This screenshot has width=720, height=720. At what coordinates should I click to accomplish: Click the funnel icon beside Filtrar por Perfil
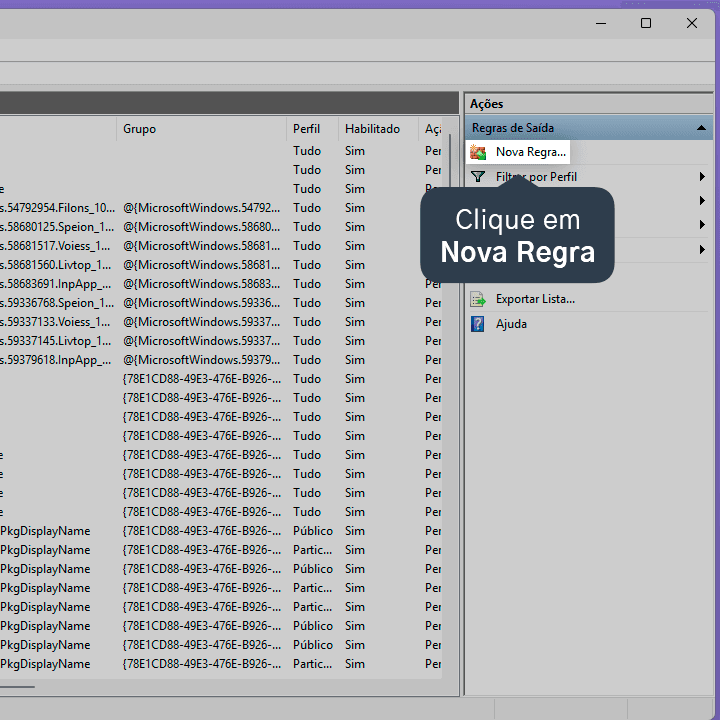pos(478,177)
